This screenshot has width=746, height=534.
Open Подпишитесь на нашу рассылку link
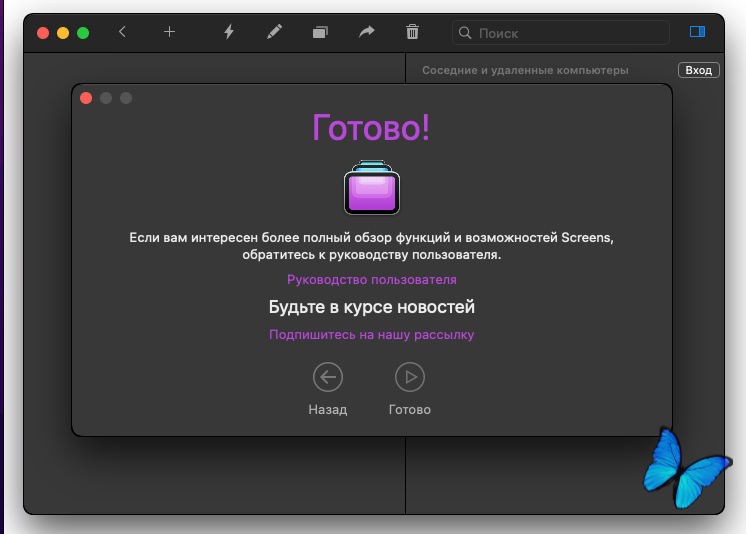[372, 335]
